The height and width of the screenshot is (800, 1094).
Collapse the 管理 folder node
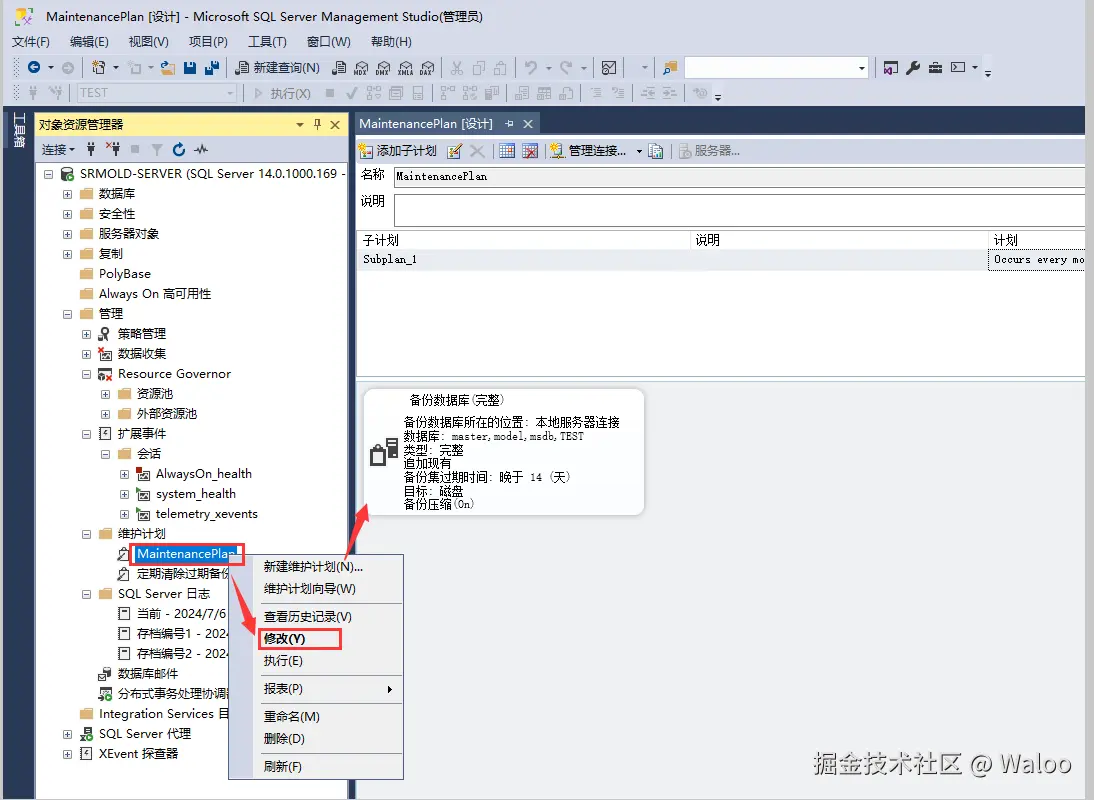point(68,314)
